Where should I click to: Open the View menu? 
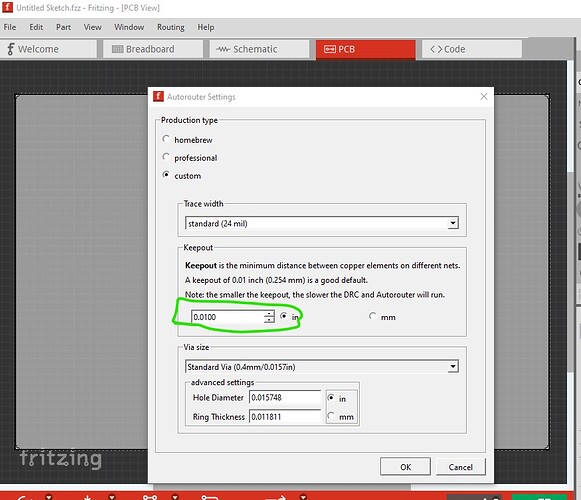pyautogui.click(x=92, y=27)
